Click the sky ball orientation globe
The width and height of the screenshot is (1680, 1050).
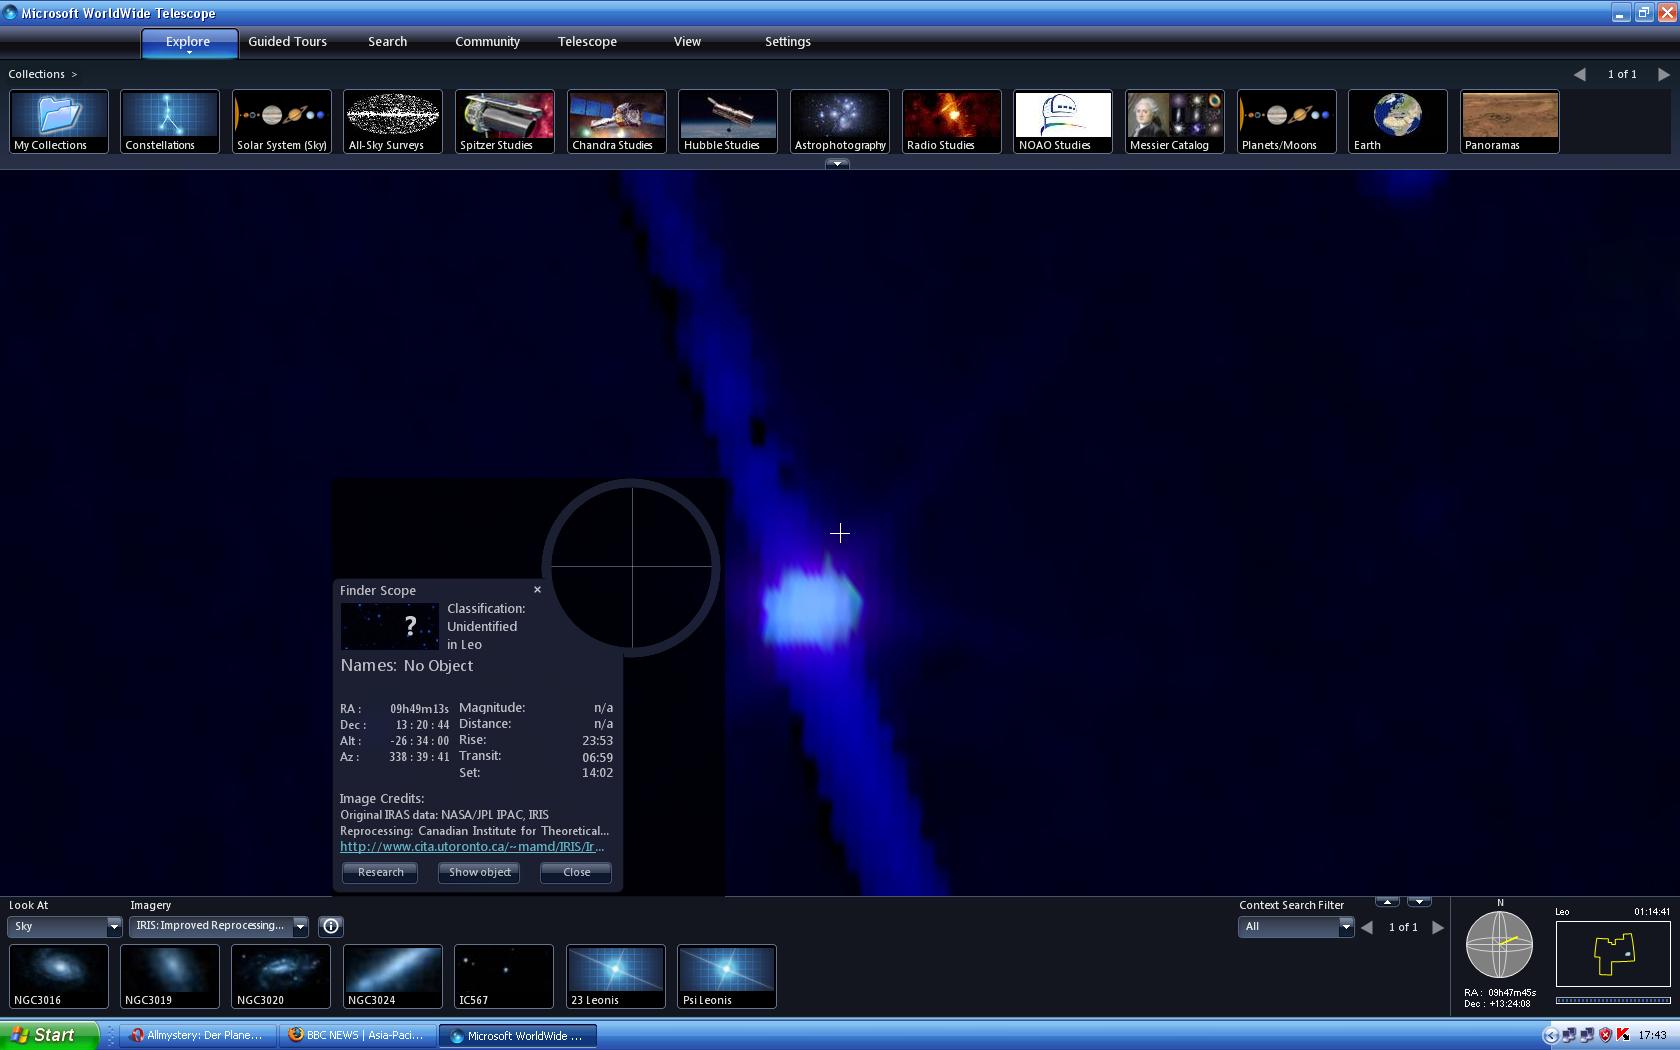[x=1499, y=944]
